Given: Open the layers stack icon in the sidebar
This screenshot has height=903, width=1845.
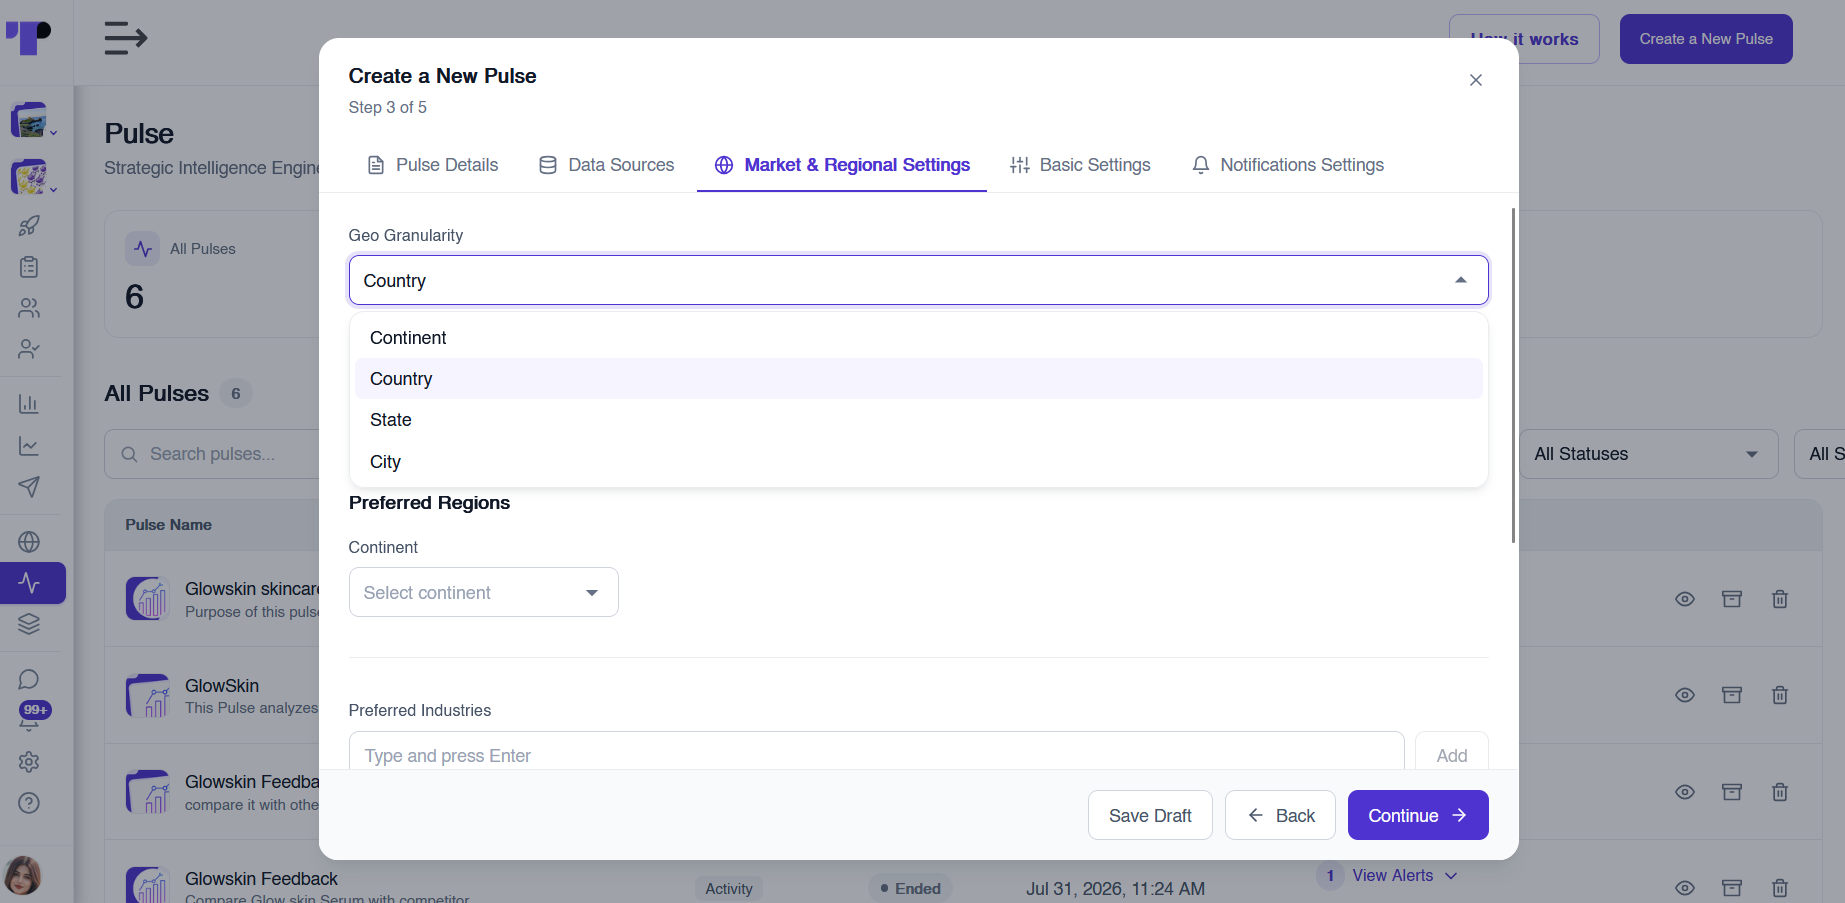Looking at the screenshot, I should [29, 624].
